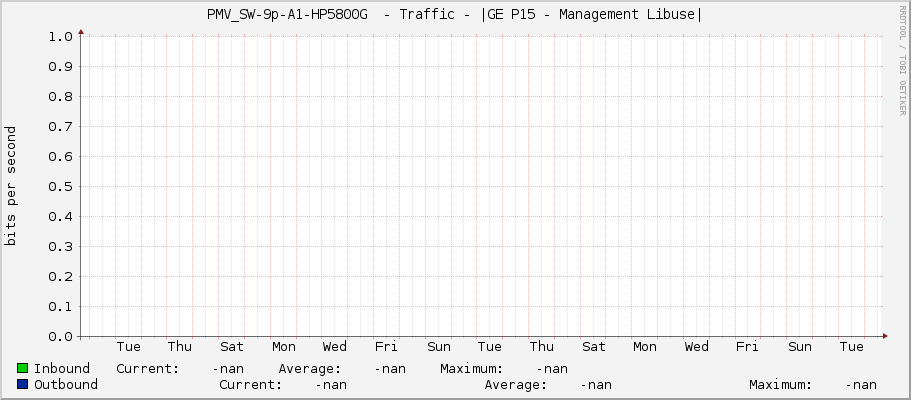Select the graph title text

[x=454, y=15]
